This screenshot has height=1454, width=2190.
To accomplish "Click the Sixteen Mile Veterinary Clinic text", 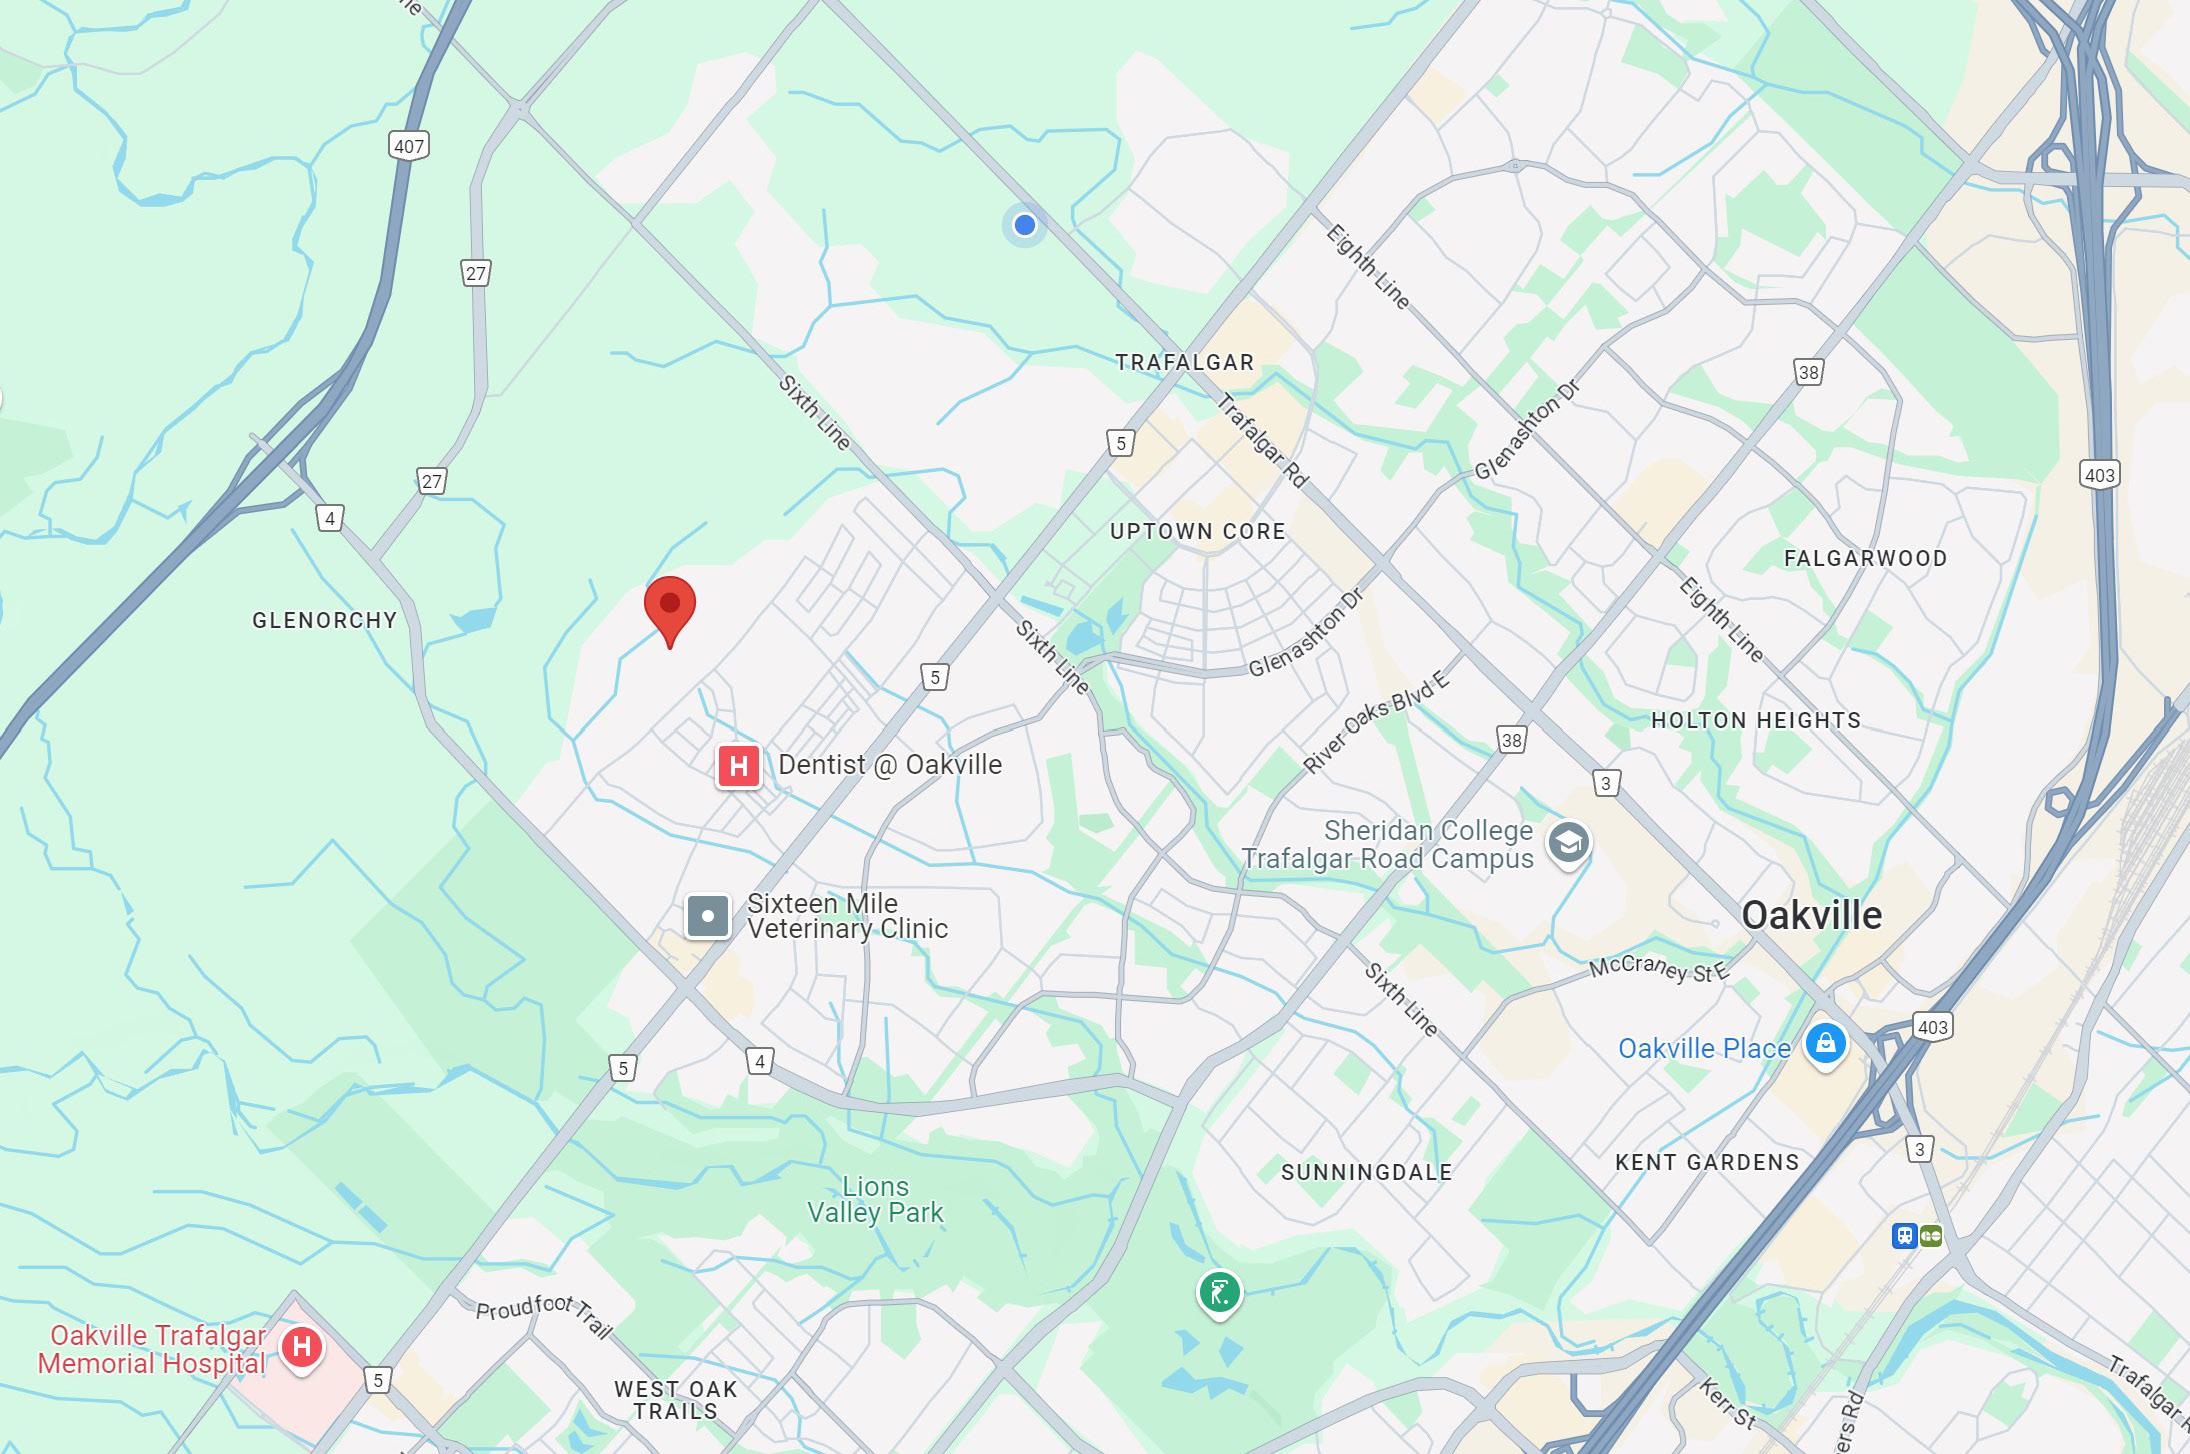I will coord(847,916).
